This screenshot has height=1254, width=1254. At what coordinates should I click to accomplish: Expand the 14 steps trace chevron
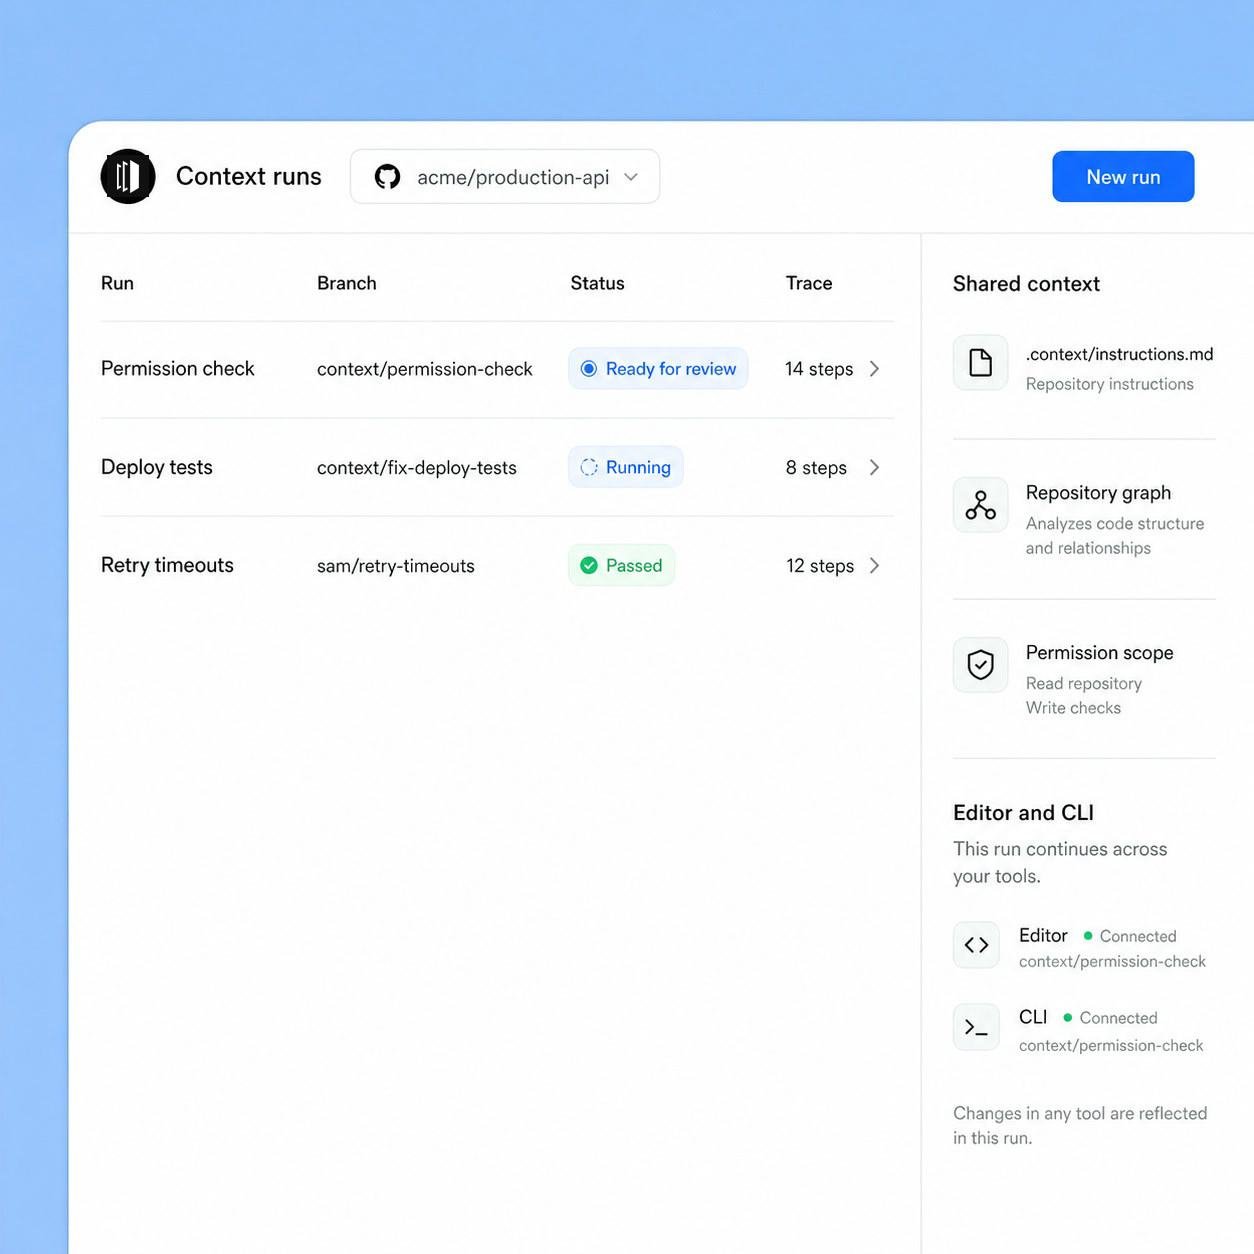[875, 369]
